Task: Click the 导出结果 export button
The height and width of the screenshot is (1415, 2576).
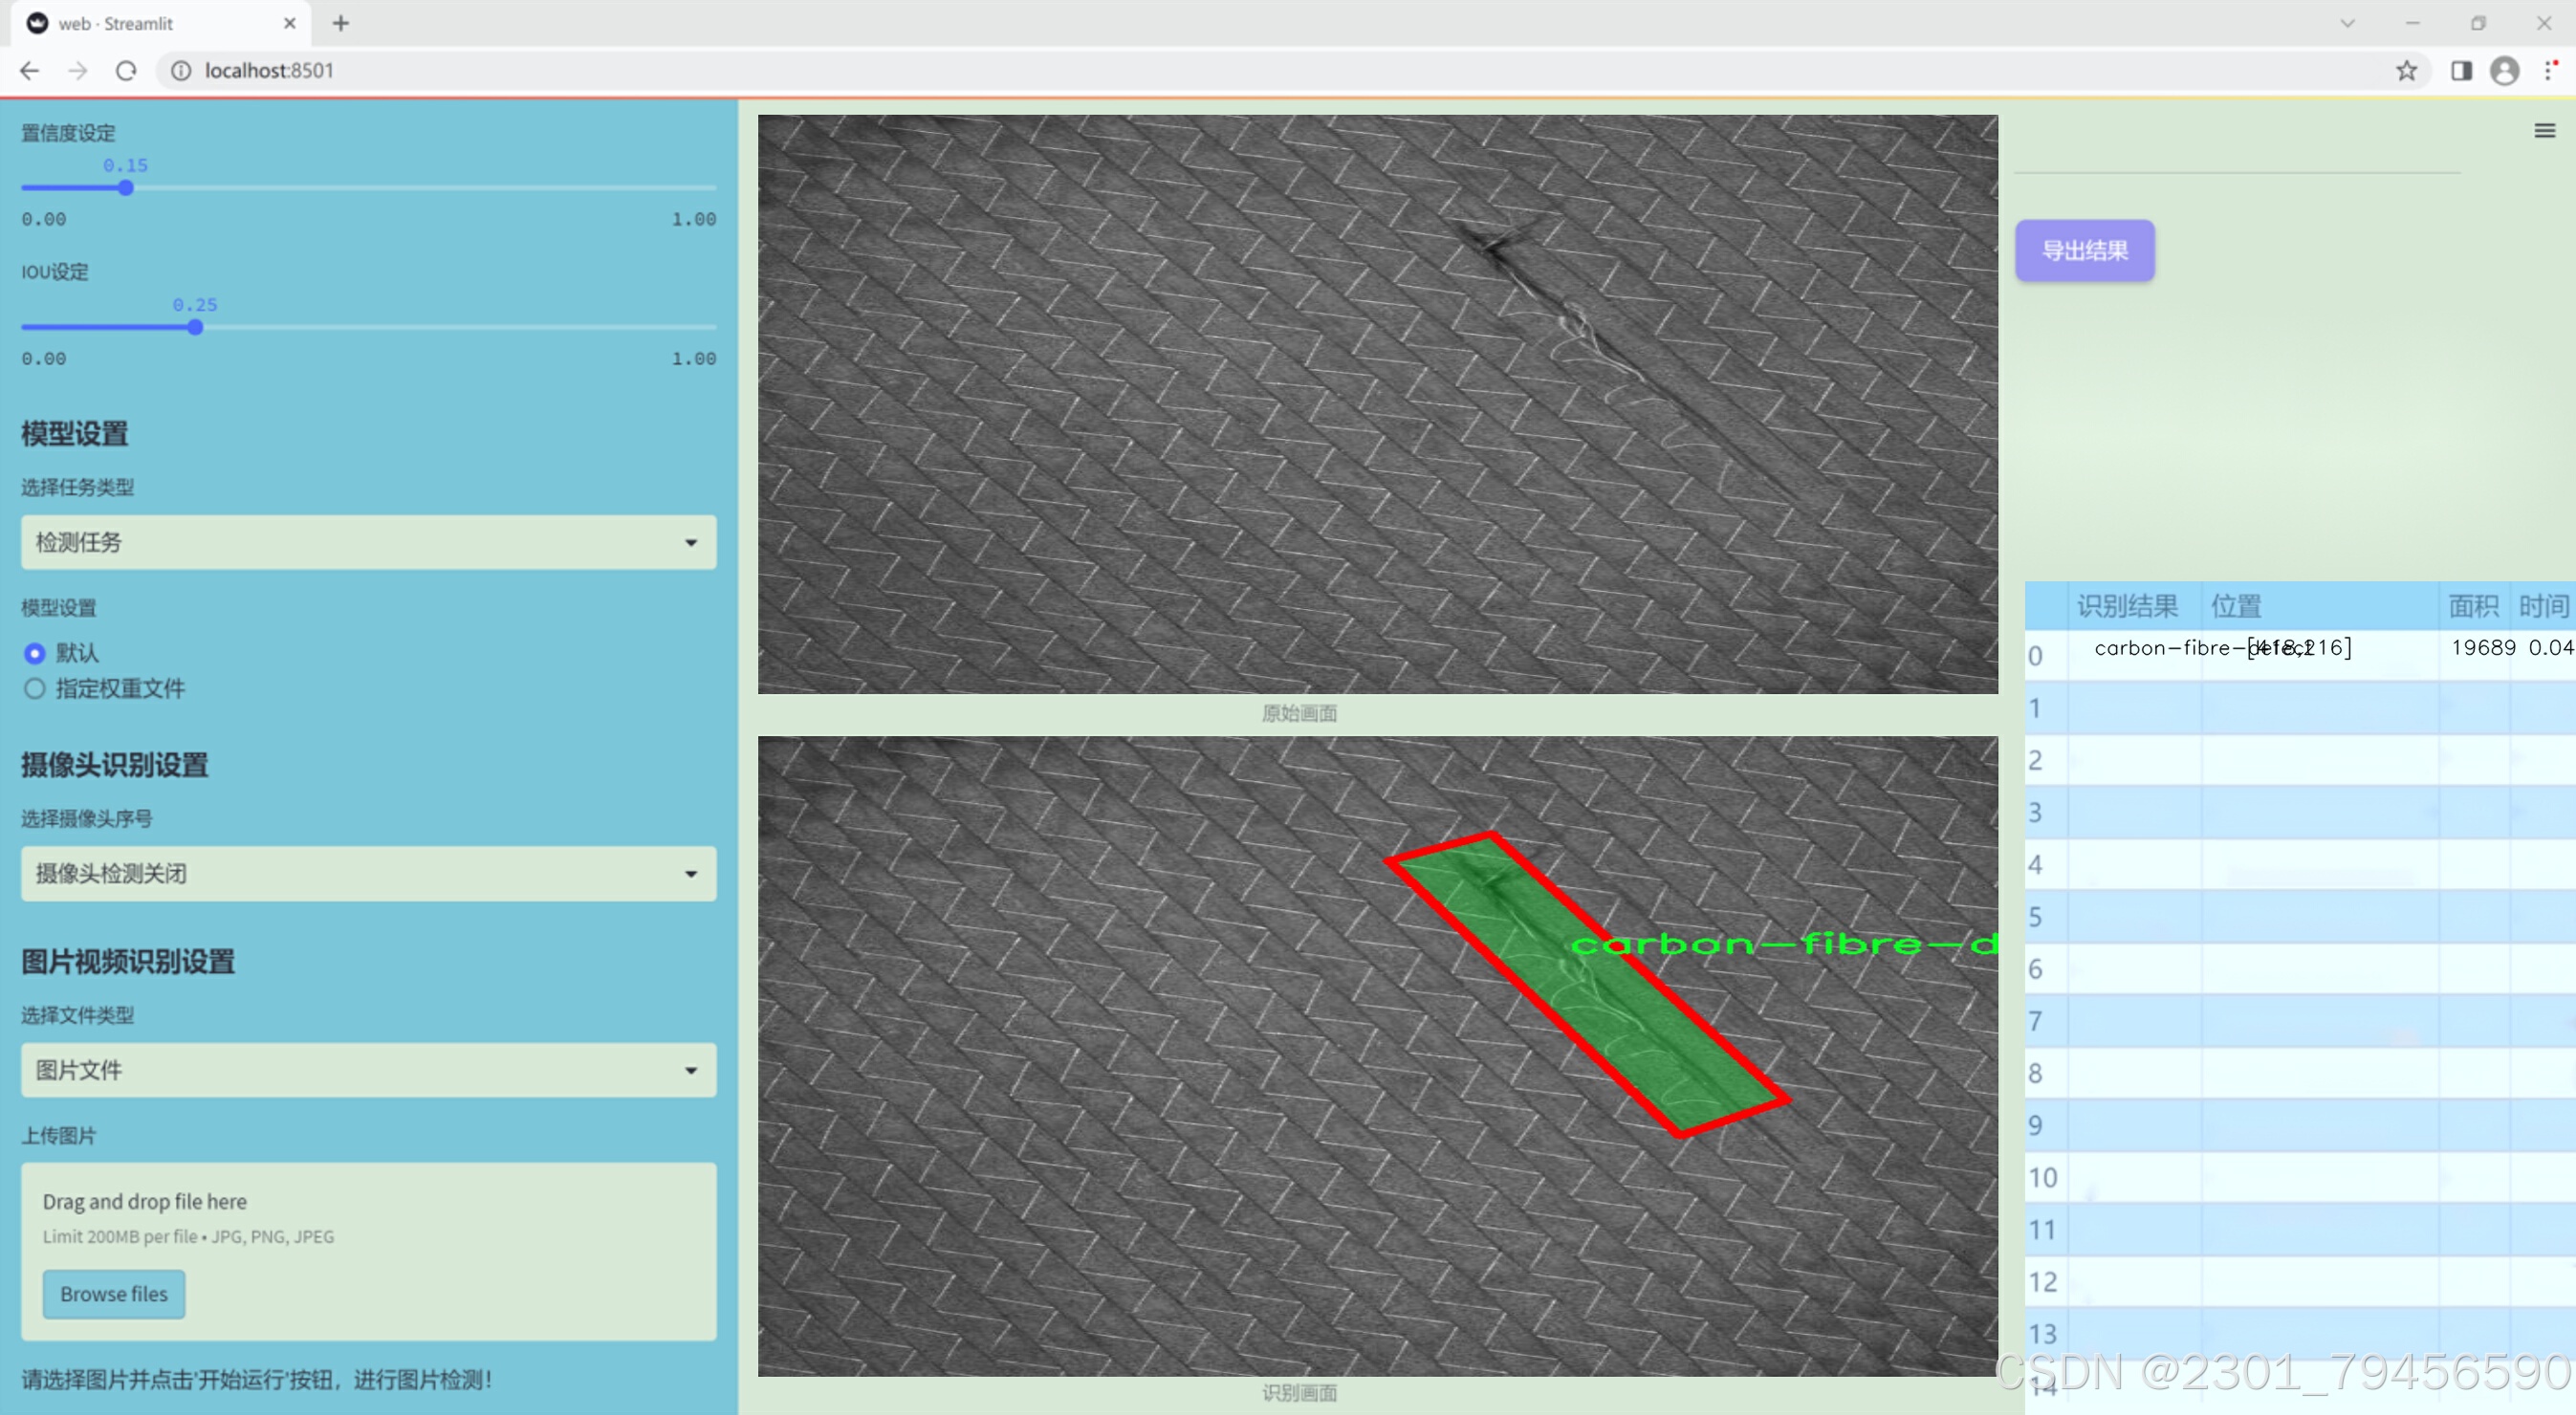Action: click(x=2084, y=250)
